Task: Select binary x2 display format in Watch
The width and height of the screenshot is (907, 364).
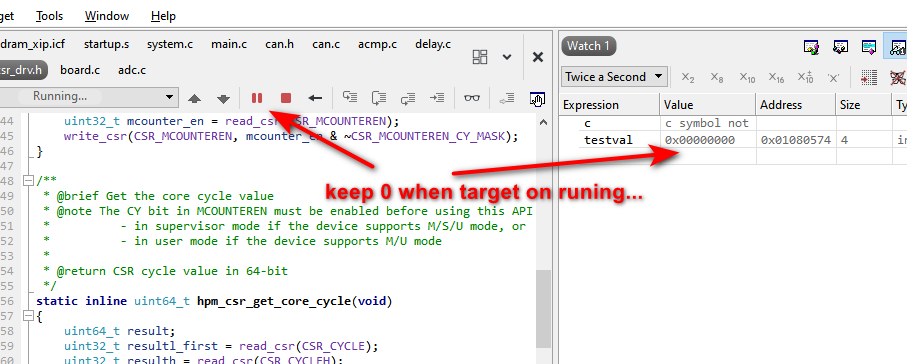Action: [x=688, y=77]
